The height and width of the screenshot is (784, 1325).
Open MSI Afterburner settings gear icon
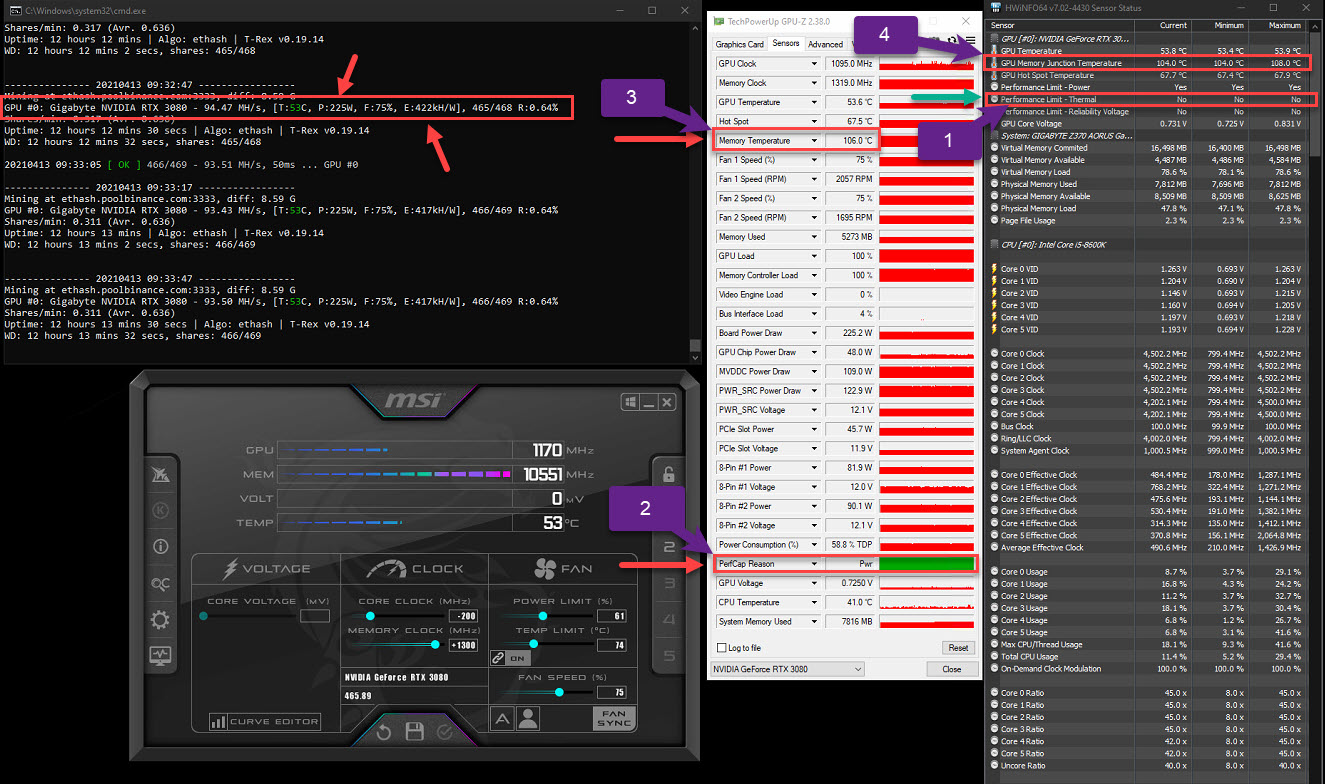pyautogui.click(x=160, y=620)
